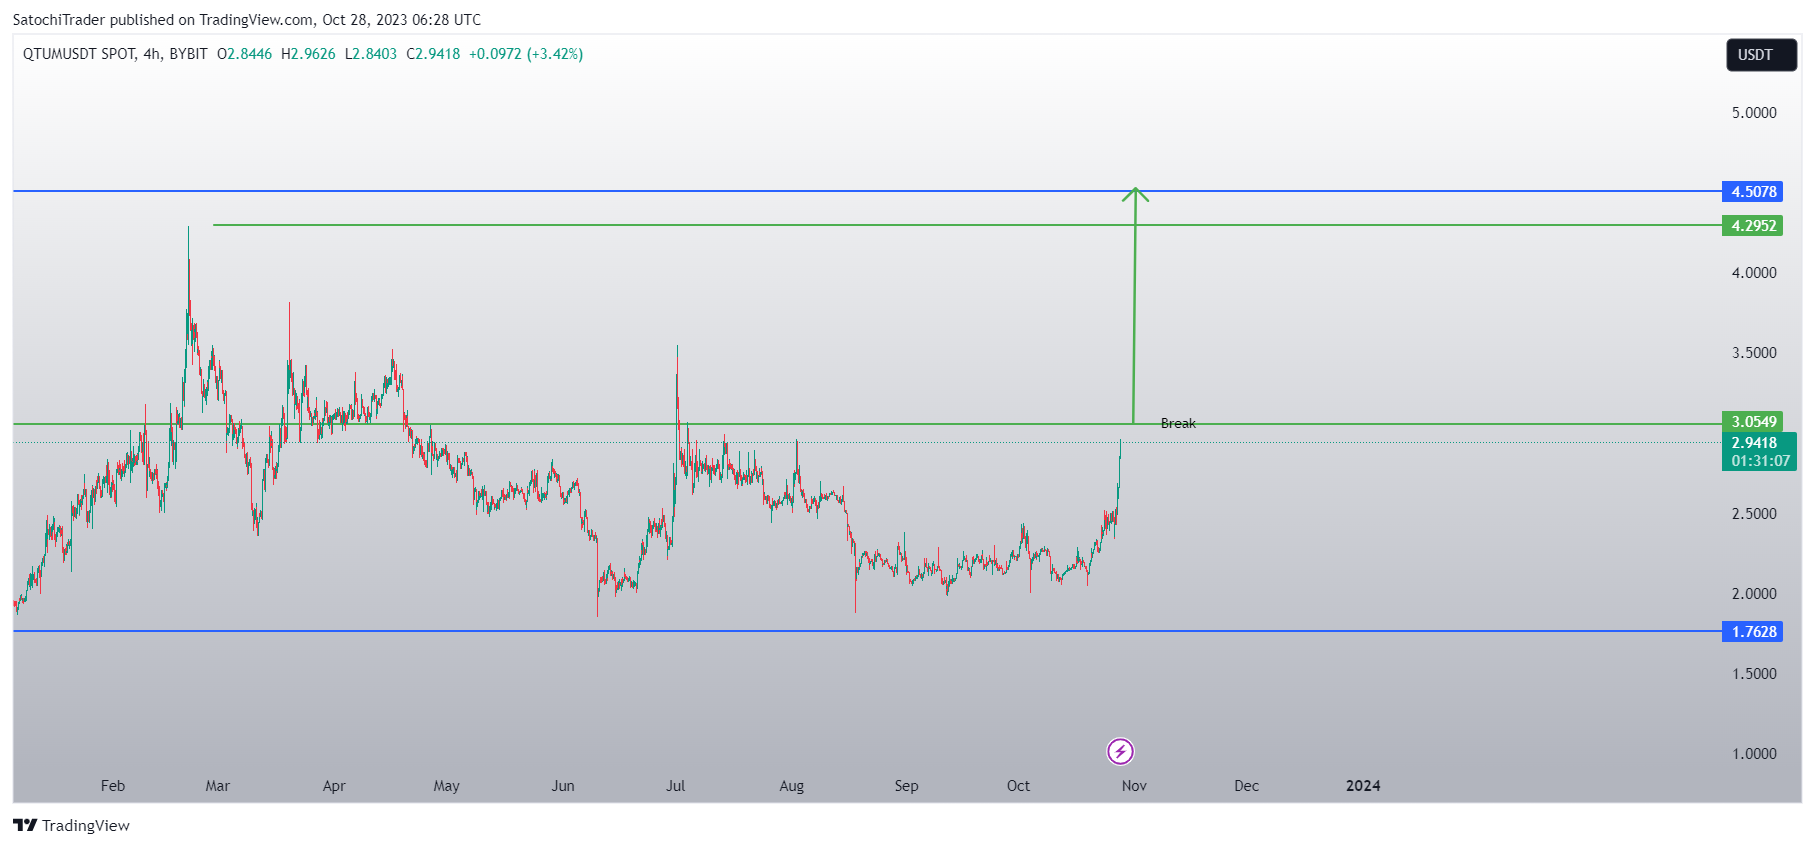Click the change value +0.0972 (+3.42%)
1815x847 pixels.
(526, 54)
